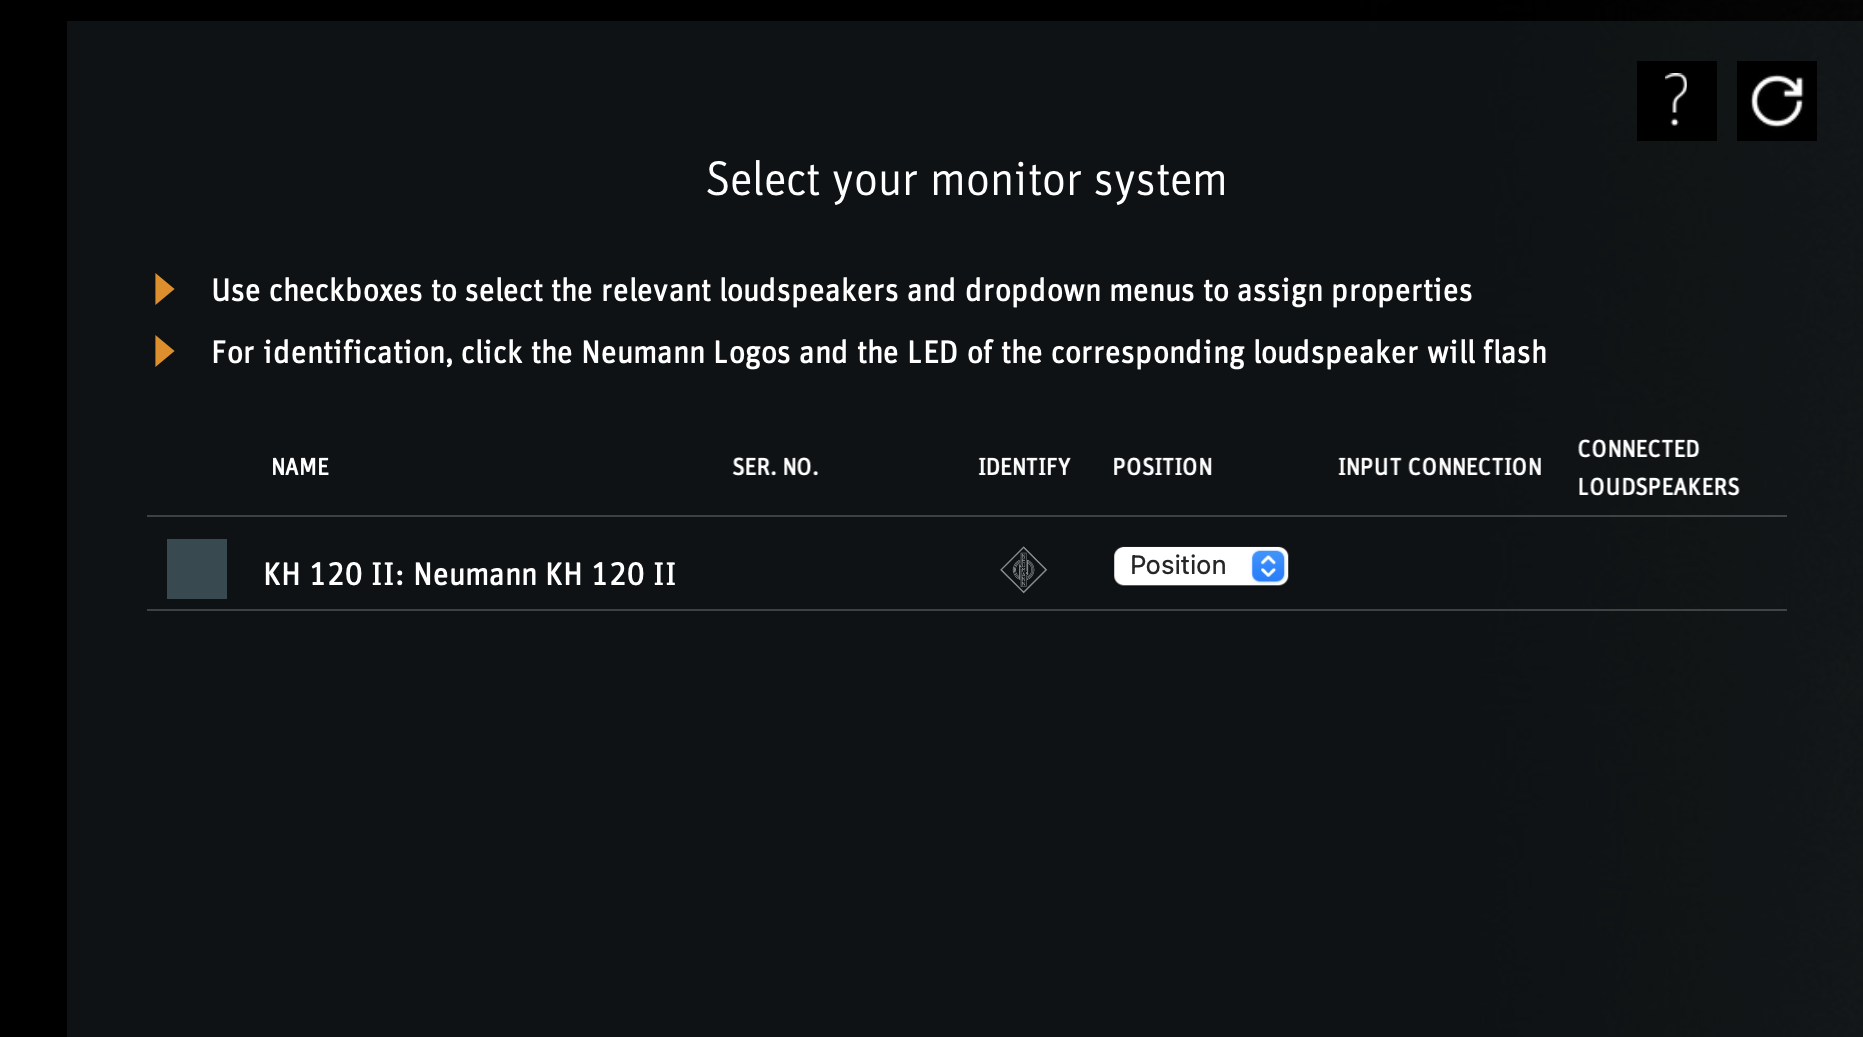Click the blue arrows on Position dropdown

point(1268,566)
